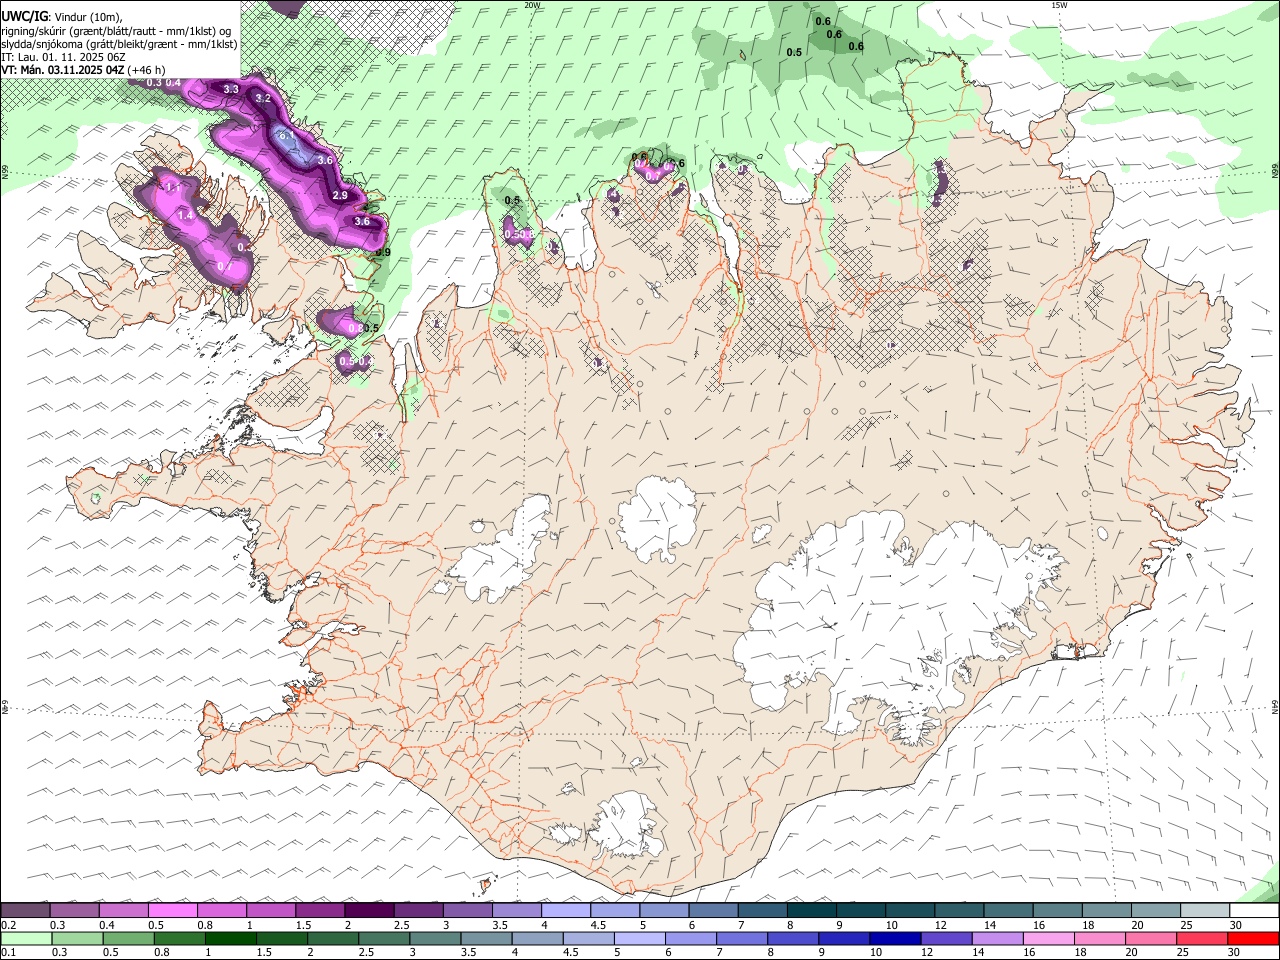Select the 2.9 snowfall value on the map

click(x=340, y=195)
